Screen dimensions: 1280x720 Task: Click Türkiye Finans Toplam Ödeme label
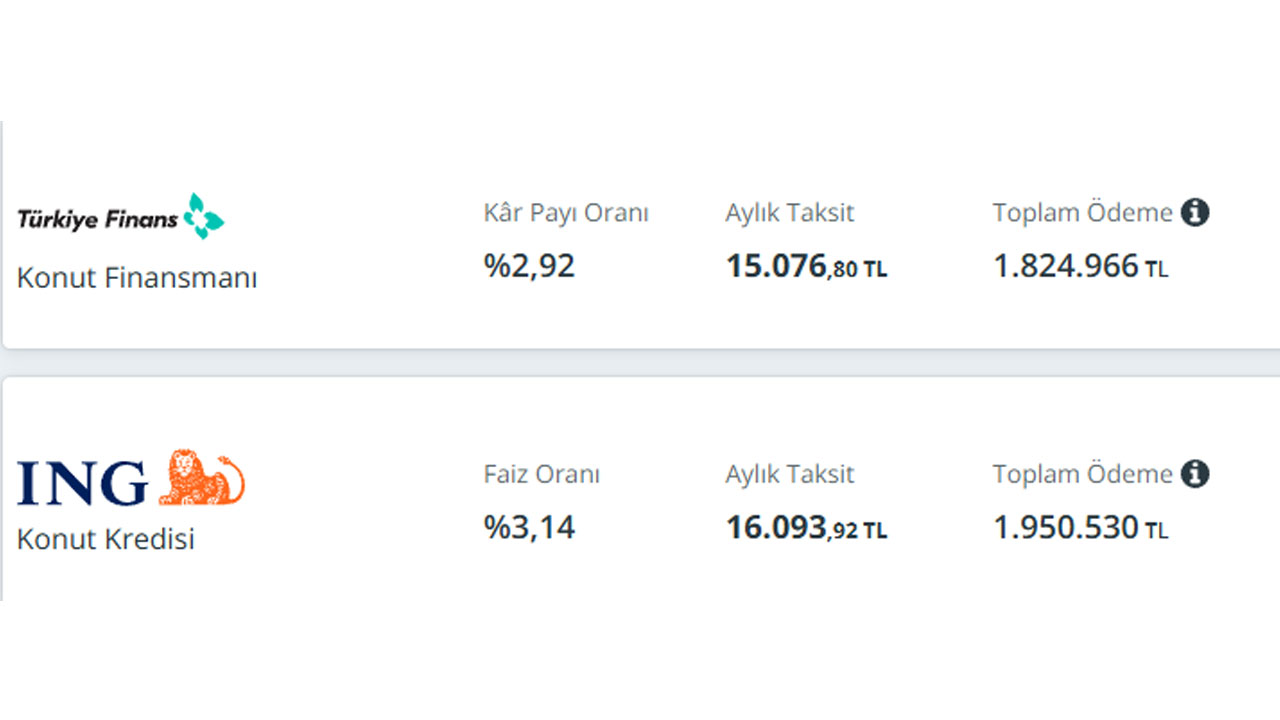[x=1082, y=213]
